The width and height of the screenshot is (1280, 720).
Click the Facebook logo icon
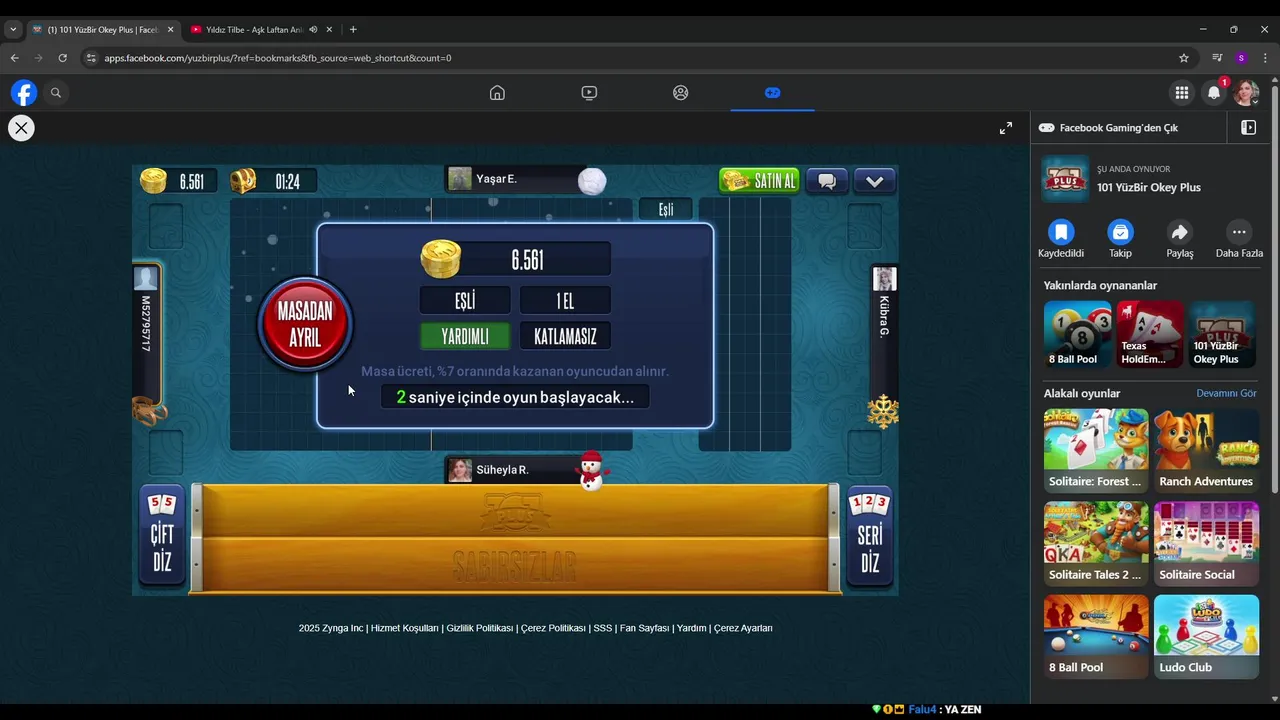(x=24, y=93)
